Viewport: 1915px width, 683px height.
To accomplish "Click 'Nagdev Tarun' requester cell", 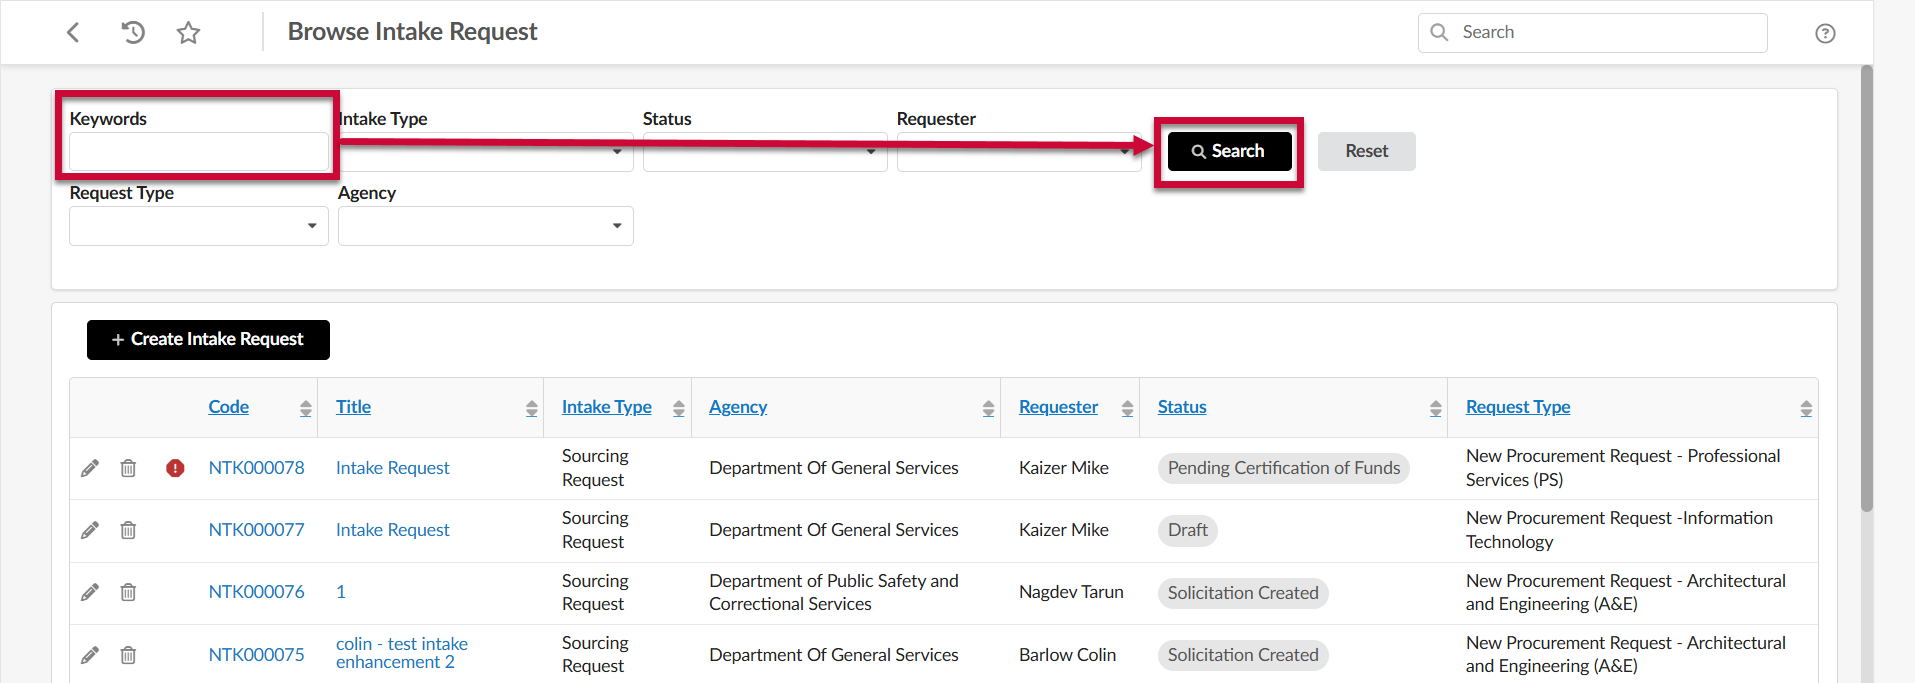I will [x=1071, y=592].
